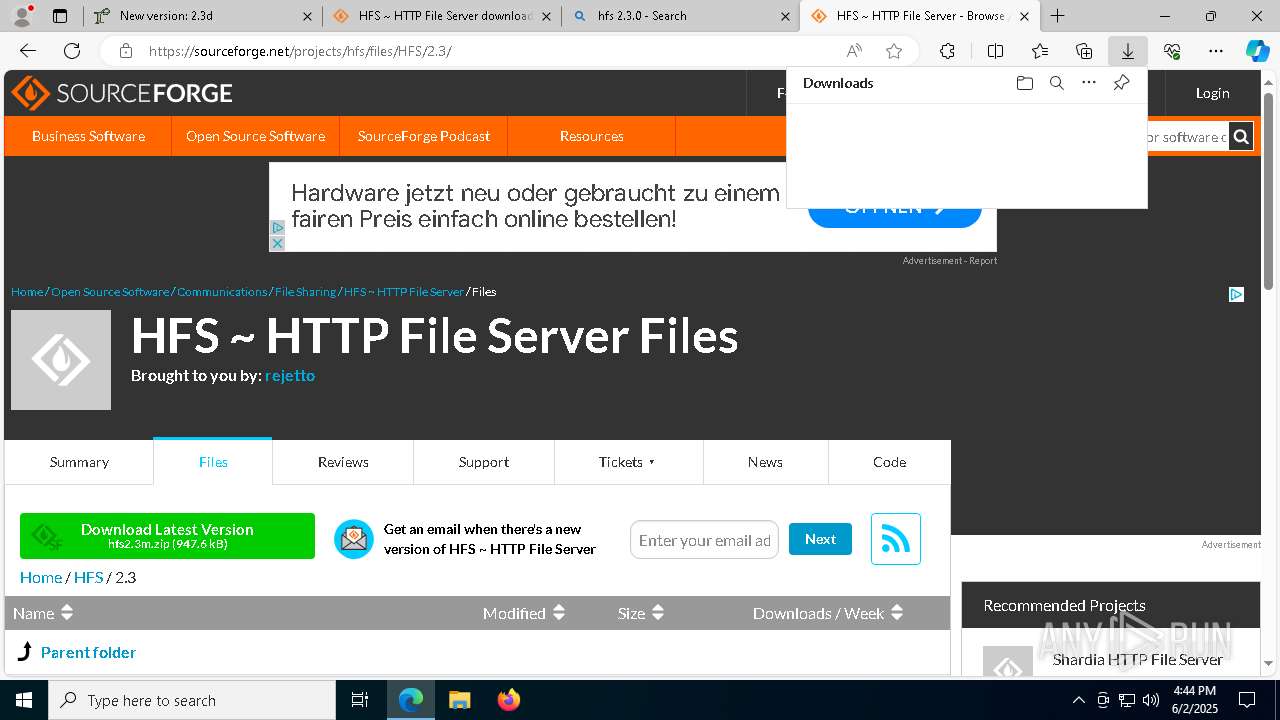The image size is (1280, 720).
Task: Search downloads with magnifier icon
Action: [1056, 83]
